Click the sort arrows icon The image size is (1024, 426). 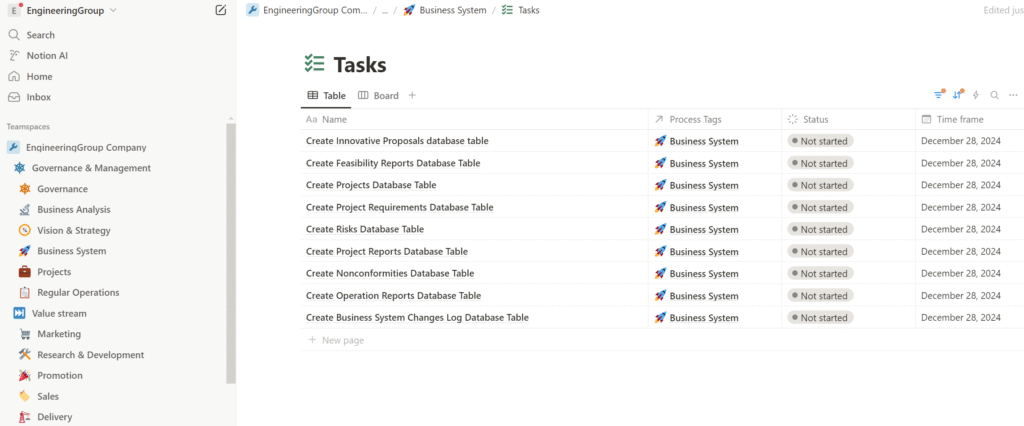click(957, 95)
